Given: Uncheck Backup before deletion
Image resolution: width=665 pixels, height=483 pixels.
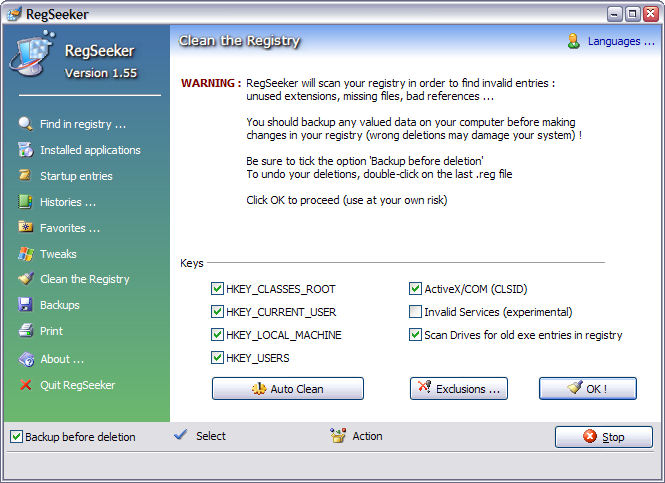Looking at the screenshot, I should coord(16,436).
